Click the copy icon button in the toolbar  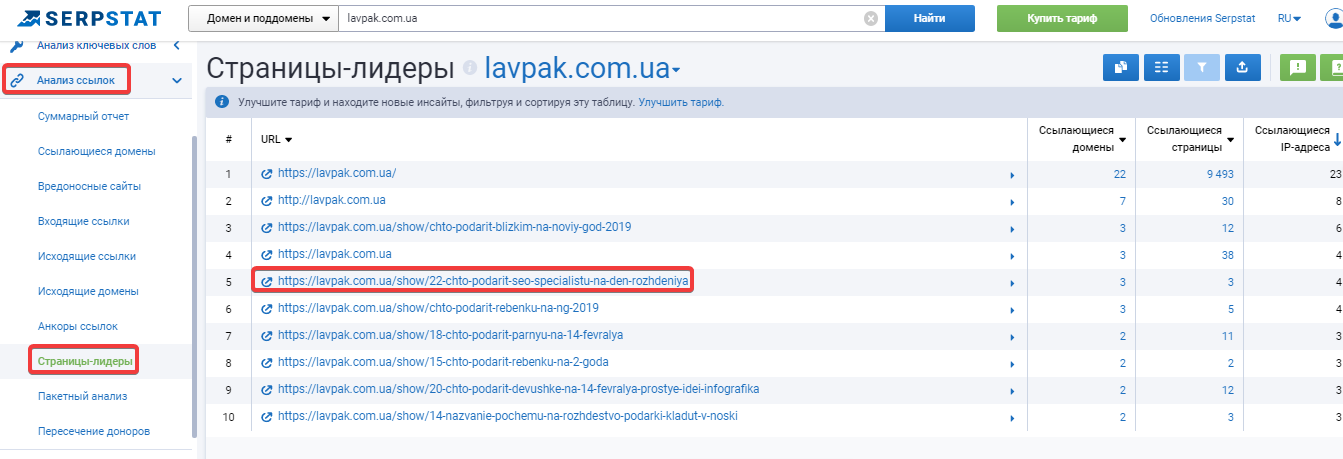[1121, 67]
